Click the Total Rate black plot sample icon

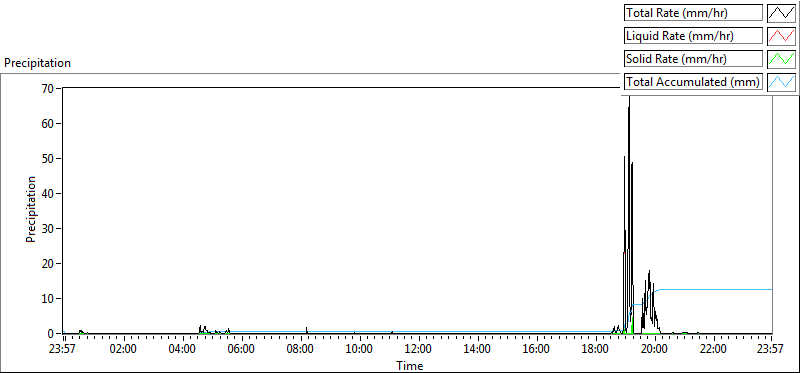pyautogui.click(x=782, y=13)
